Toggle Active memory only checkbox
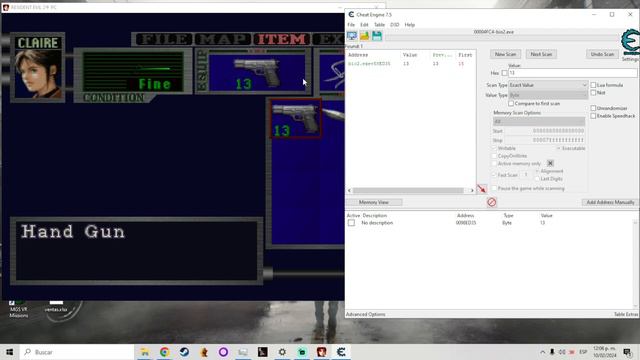640x360 pixels. click(x=494, y=164)
